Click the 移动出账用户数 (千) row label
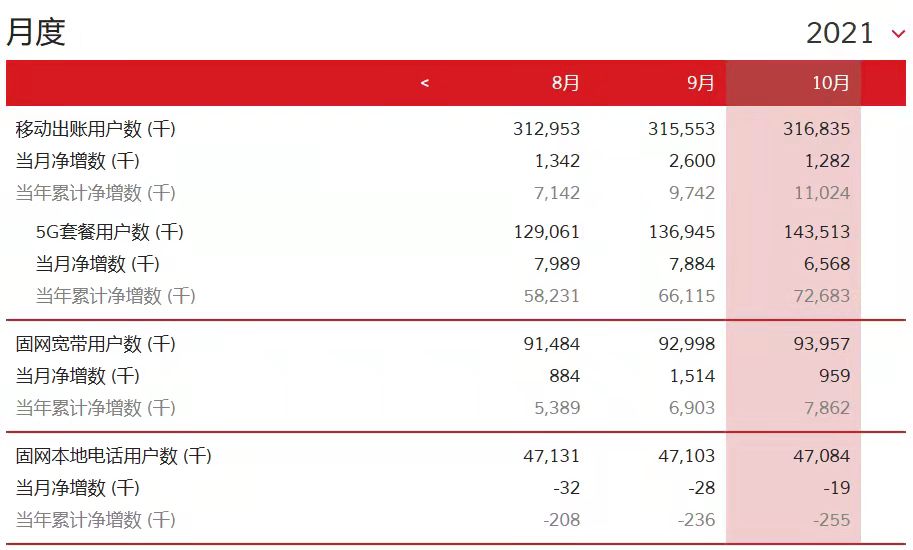Image resolution: width=913 pixels, height=550 pixels. pos(96,129)
